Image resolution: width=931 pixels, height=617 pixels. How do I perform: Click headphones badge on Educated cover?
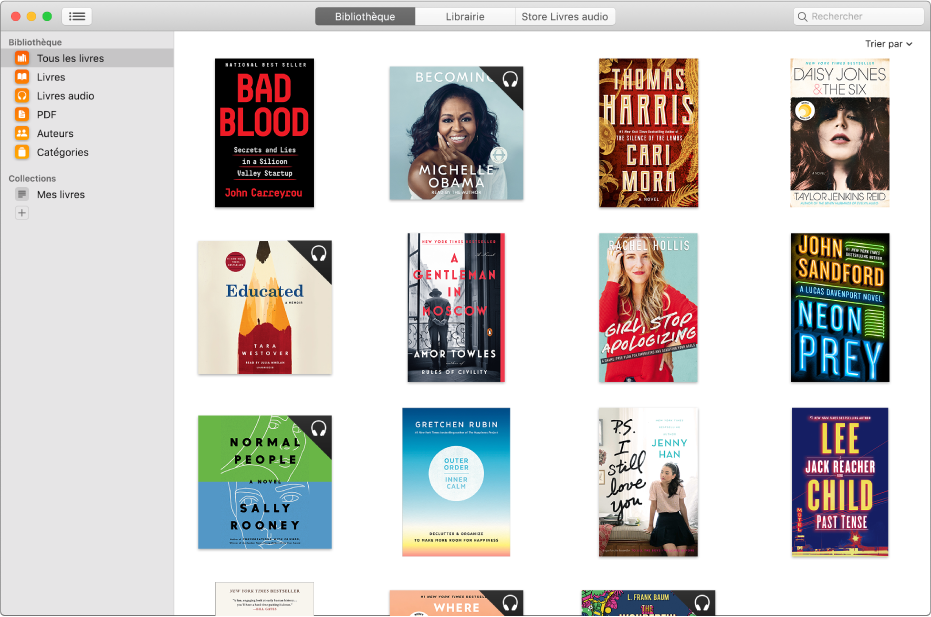[319, 254]
